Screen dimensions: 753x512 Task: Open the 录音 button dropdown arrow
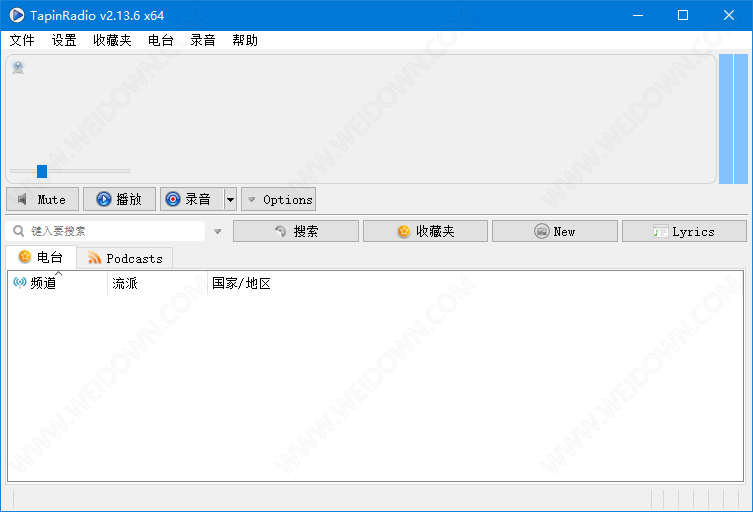231,199
